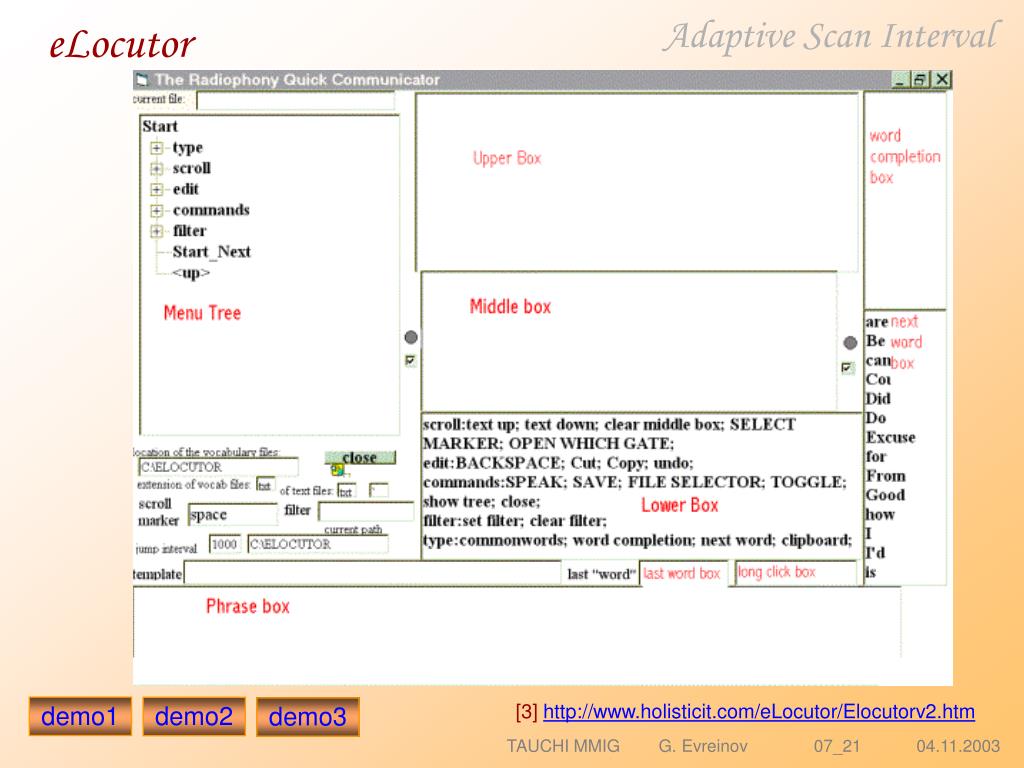The image size is (1024, 768).
Task: Click small icon beneath the close button
Action: pos(338,470)
